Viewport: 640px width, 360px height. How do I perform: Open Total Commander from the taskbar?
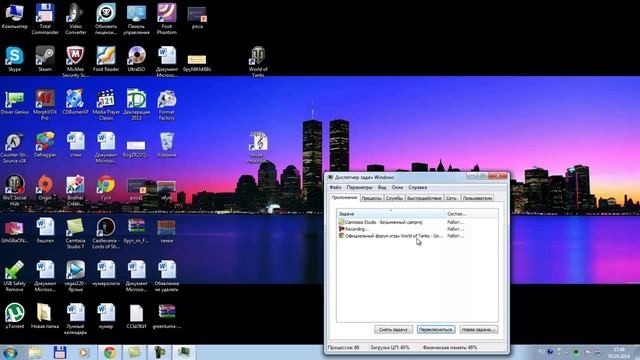tap(60, 353)
